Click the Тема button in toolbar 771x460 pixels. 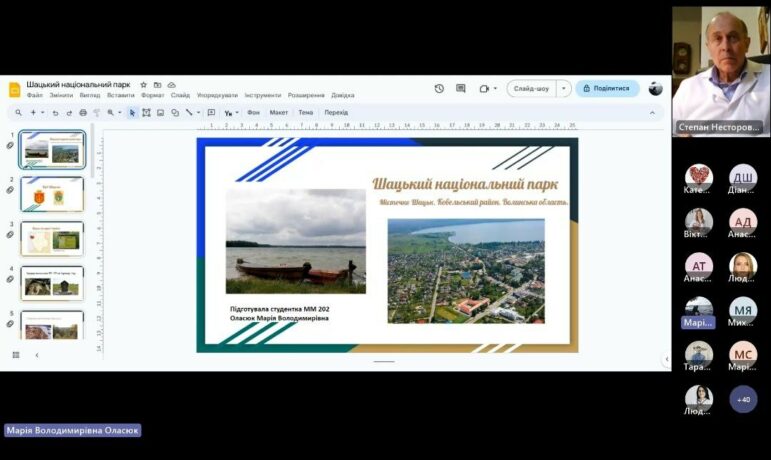[305, 113]
